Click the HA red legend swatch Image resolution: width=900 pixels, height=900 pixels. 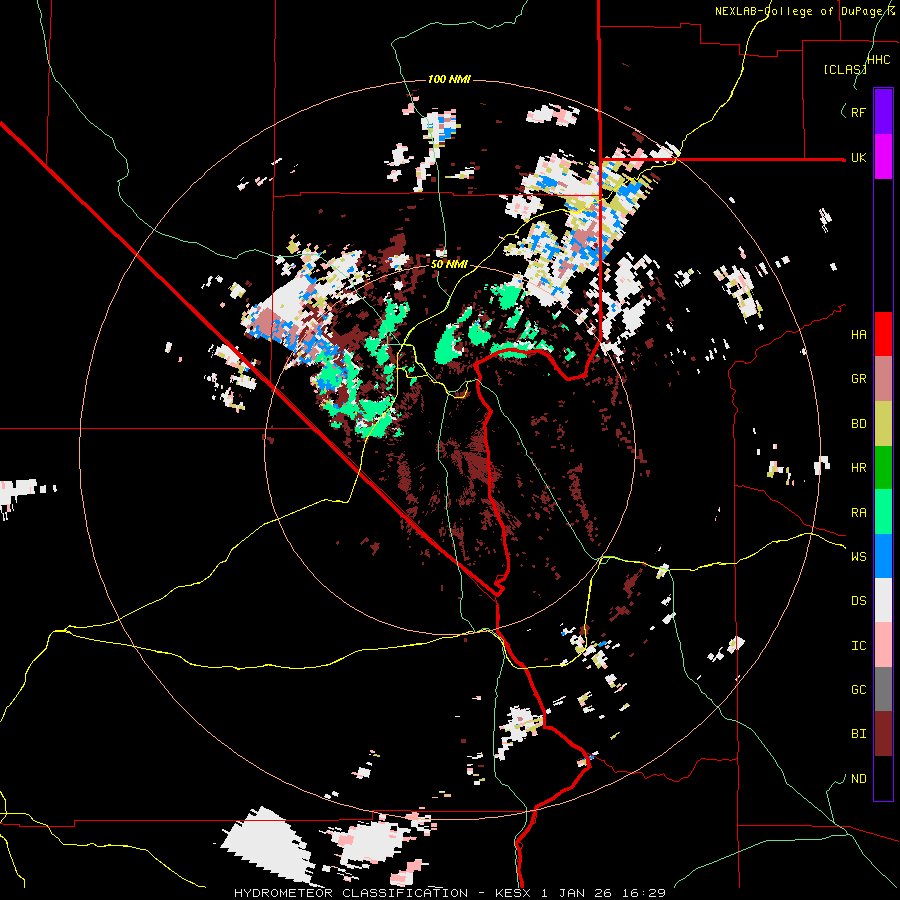click(883, 334)
